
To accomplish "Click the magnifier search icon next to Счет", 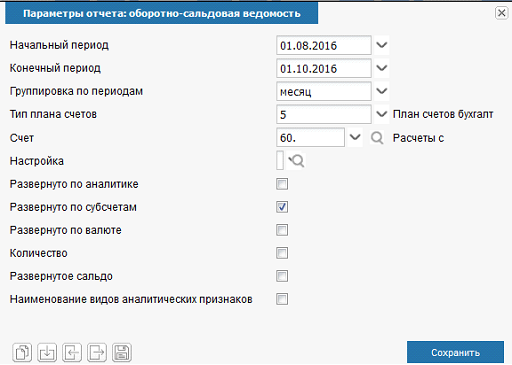I will (377, 137).
